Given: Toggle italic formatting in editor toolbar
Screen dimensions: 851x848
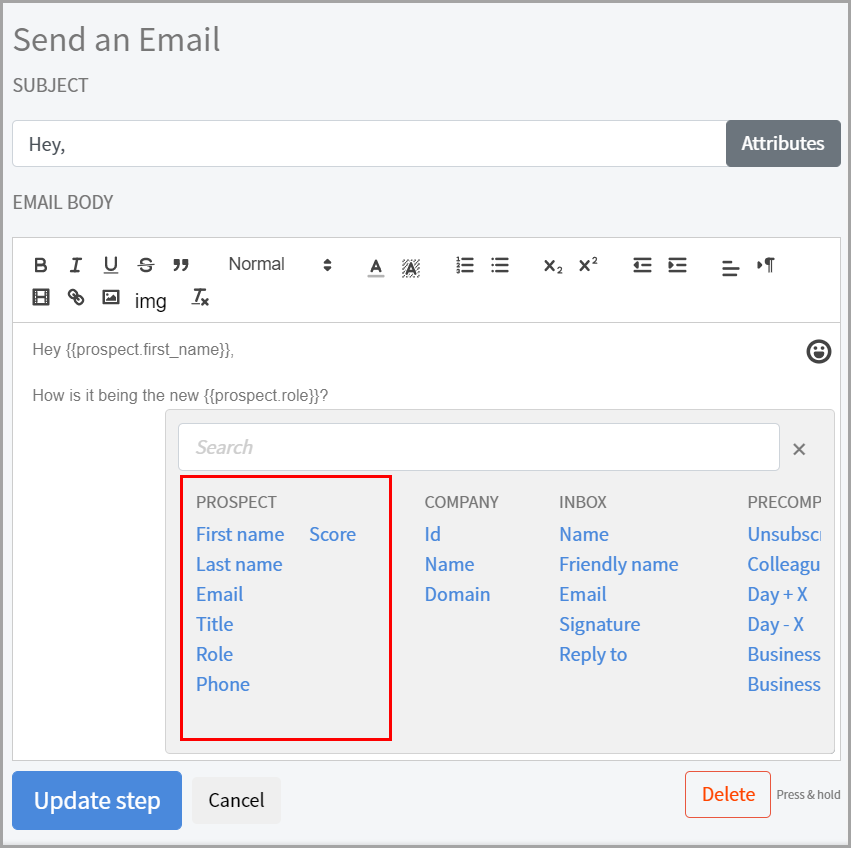Looking at the screenshot, I should click(x=76, y=265).
